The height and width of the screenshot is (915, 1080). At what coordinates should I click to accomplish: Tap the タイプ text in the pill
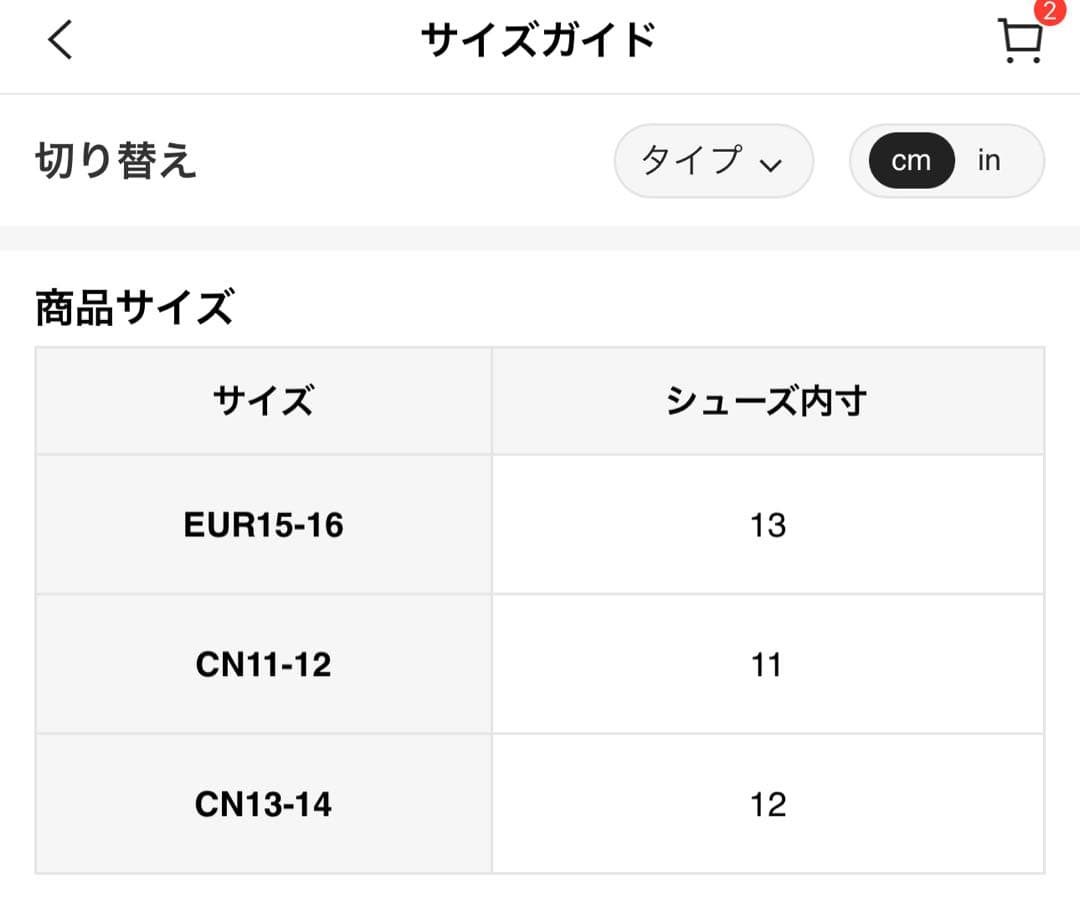tap(692, 160)
